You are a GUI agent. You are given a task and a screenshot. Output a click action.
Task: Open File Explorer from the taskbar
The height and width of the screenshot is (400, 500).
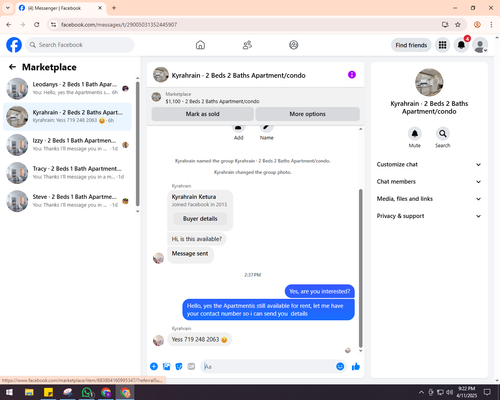coord(29,392)
